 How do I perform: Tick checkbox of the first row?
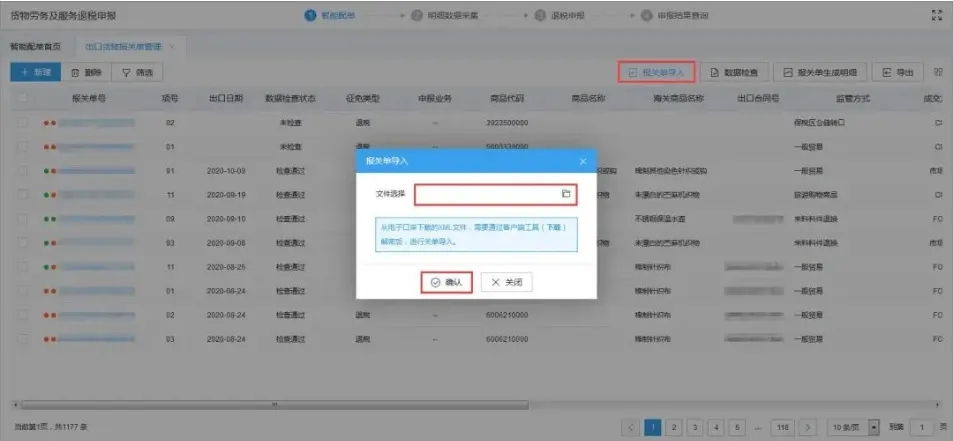22,123
